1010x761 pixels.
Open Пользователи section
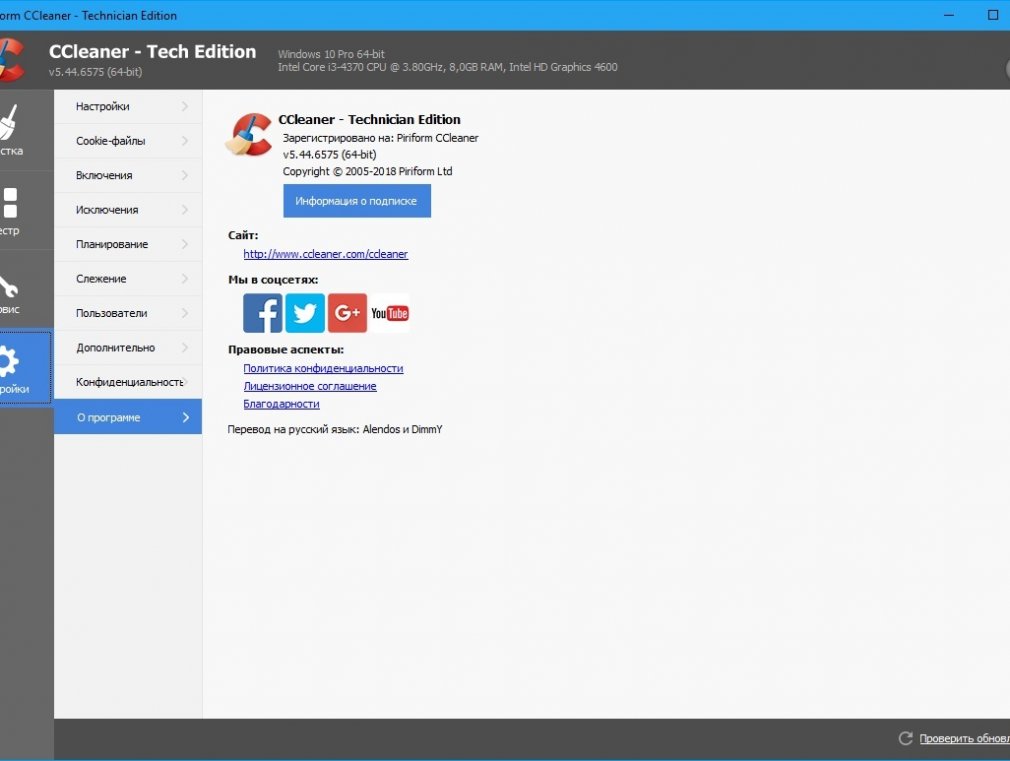(x=128, y=313)
